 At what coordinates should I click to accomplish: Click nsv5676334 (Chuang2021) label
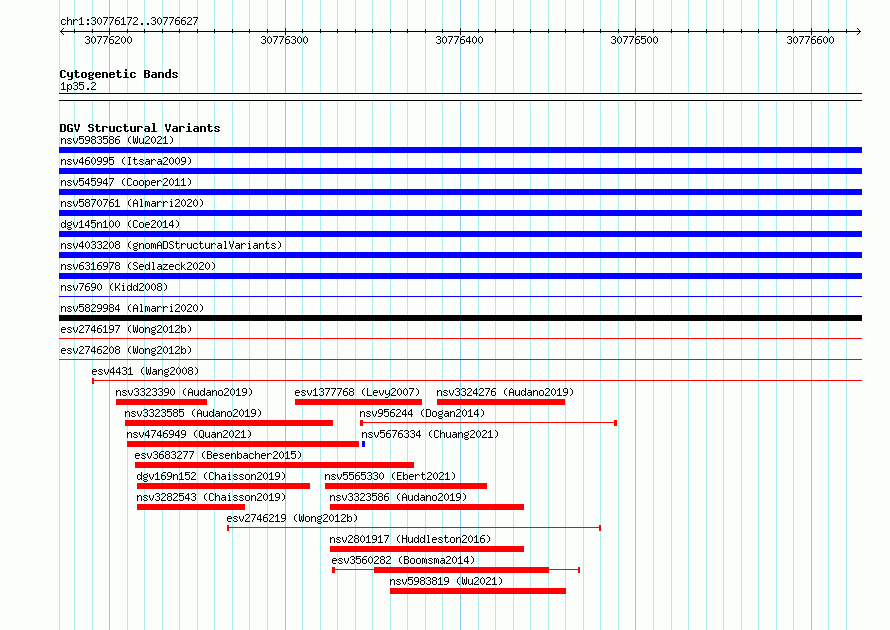(x=430, y=434)
